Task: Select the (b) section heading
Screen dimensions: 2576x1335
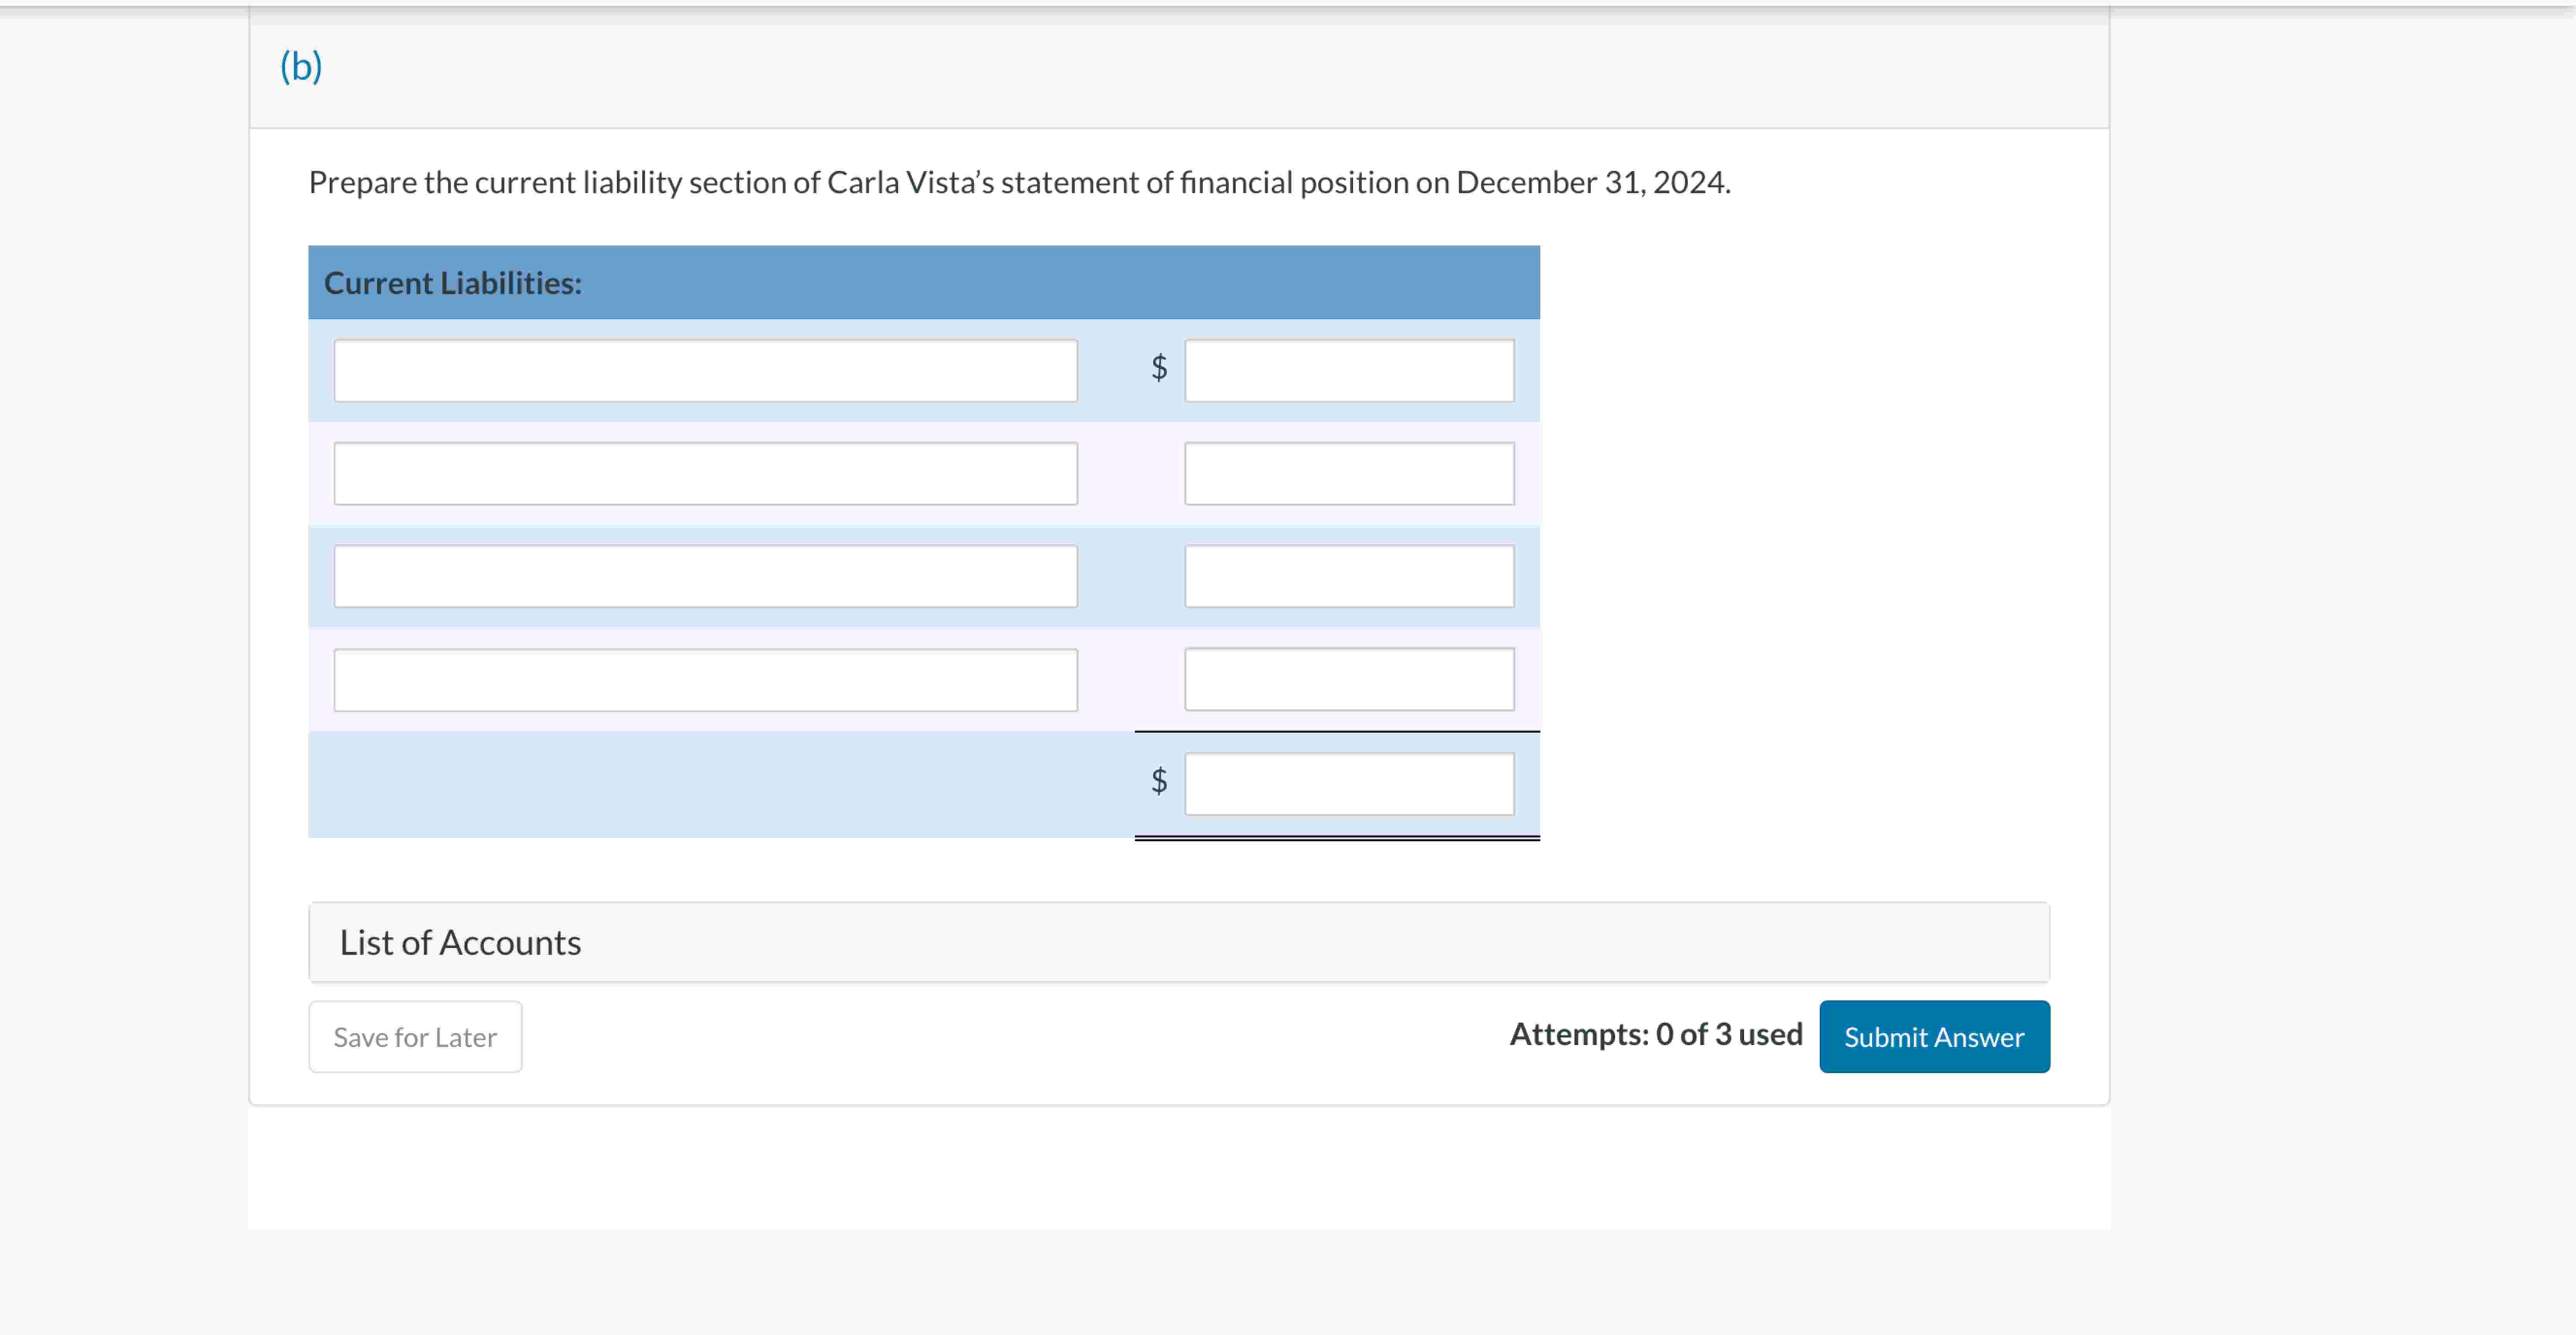Action: (301, 66)
